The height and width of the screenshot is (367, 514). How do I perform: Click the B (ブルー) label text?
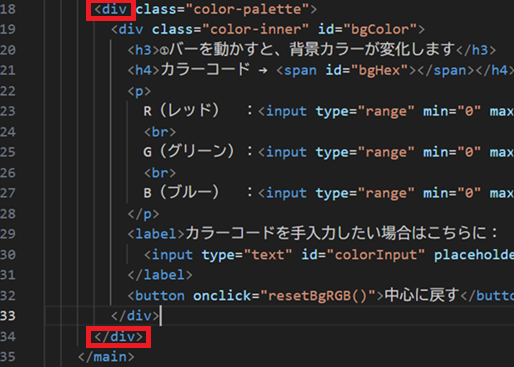pyautogui.click(x=181, y=193)
